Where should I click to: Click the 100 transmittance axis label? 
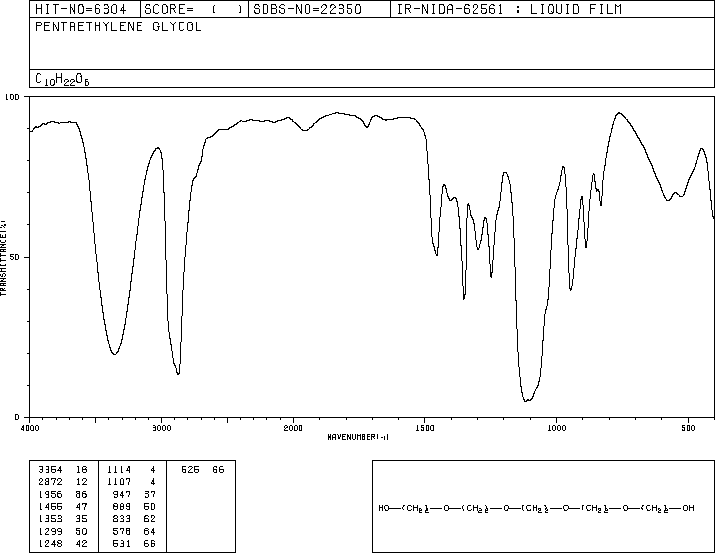12,97
